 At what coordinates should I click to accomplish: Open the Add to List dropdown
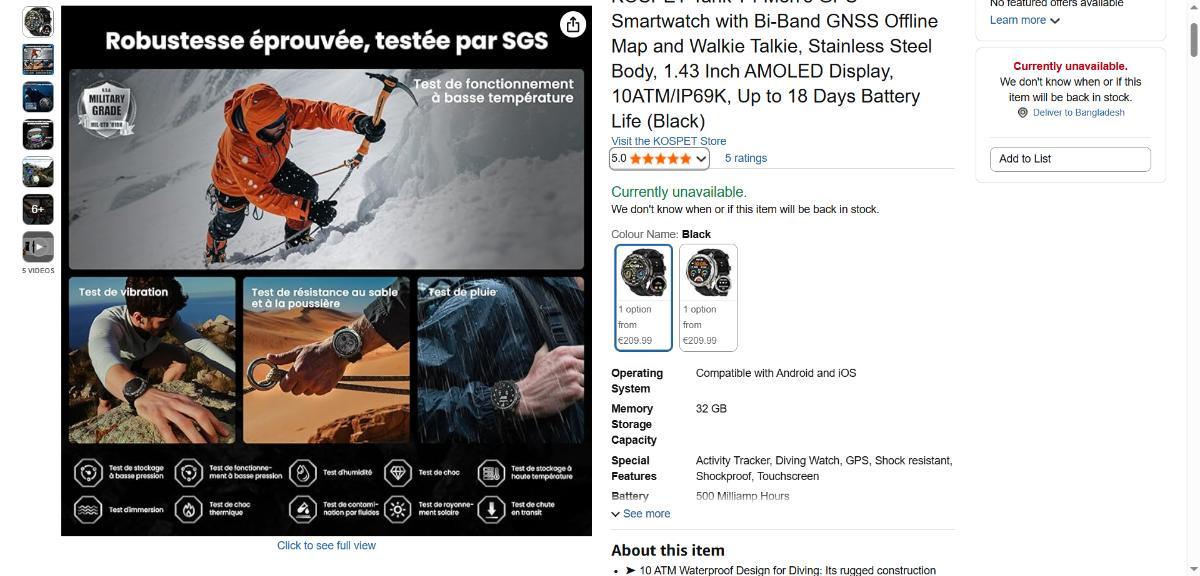1070,159
